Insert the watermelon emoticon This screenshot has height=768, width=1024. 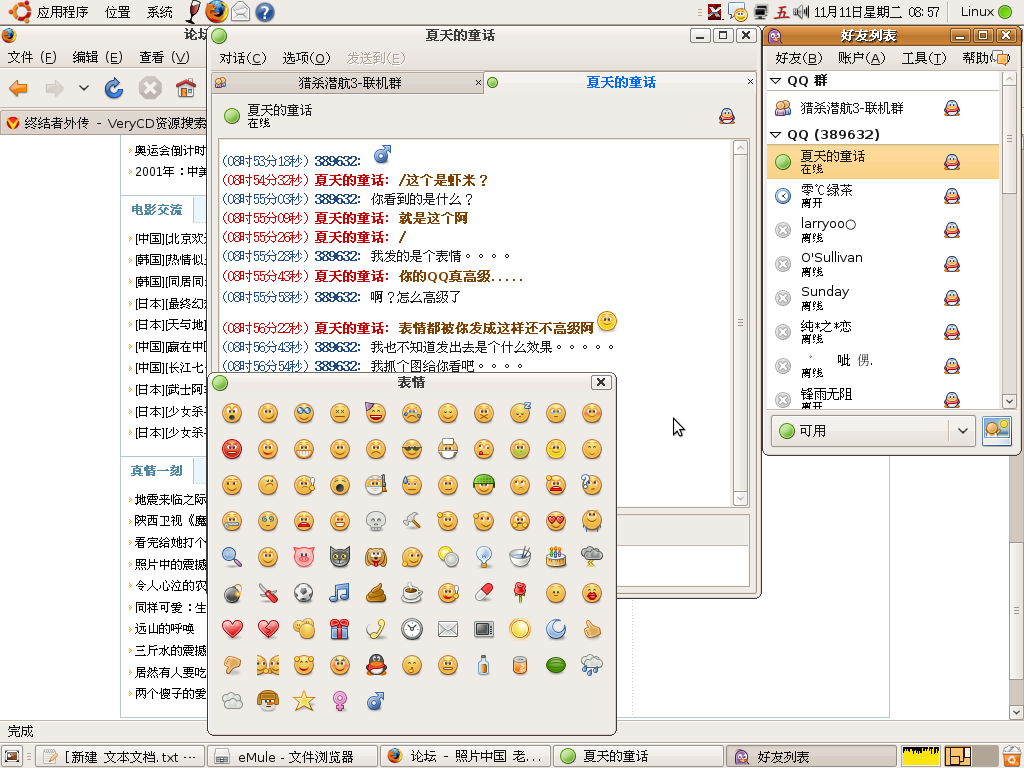556,665
